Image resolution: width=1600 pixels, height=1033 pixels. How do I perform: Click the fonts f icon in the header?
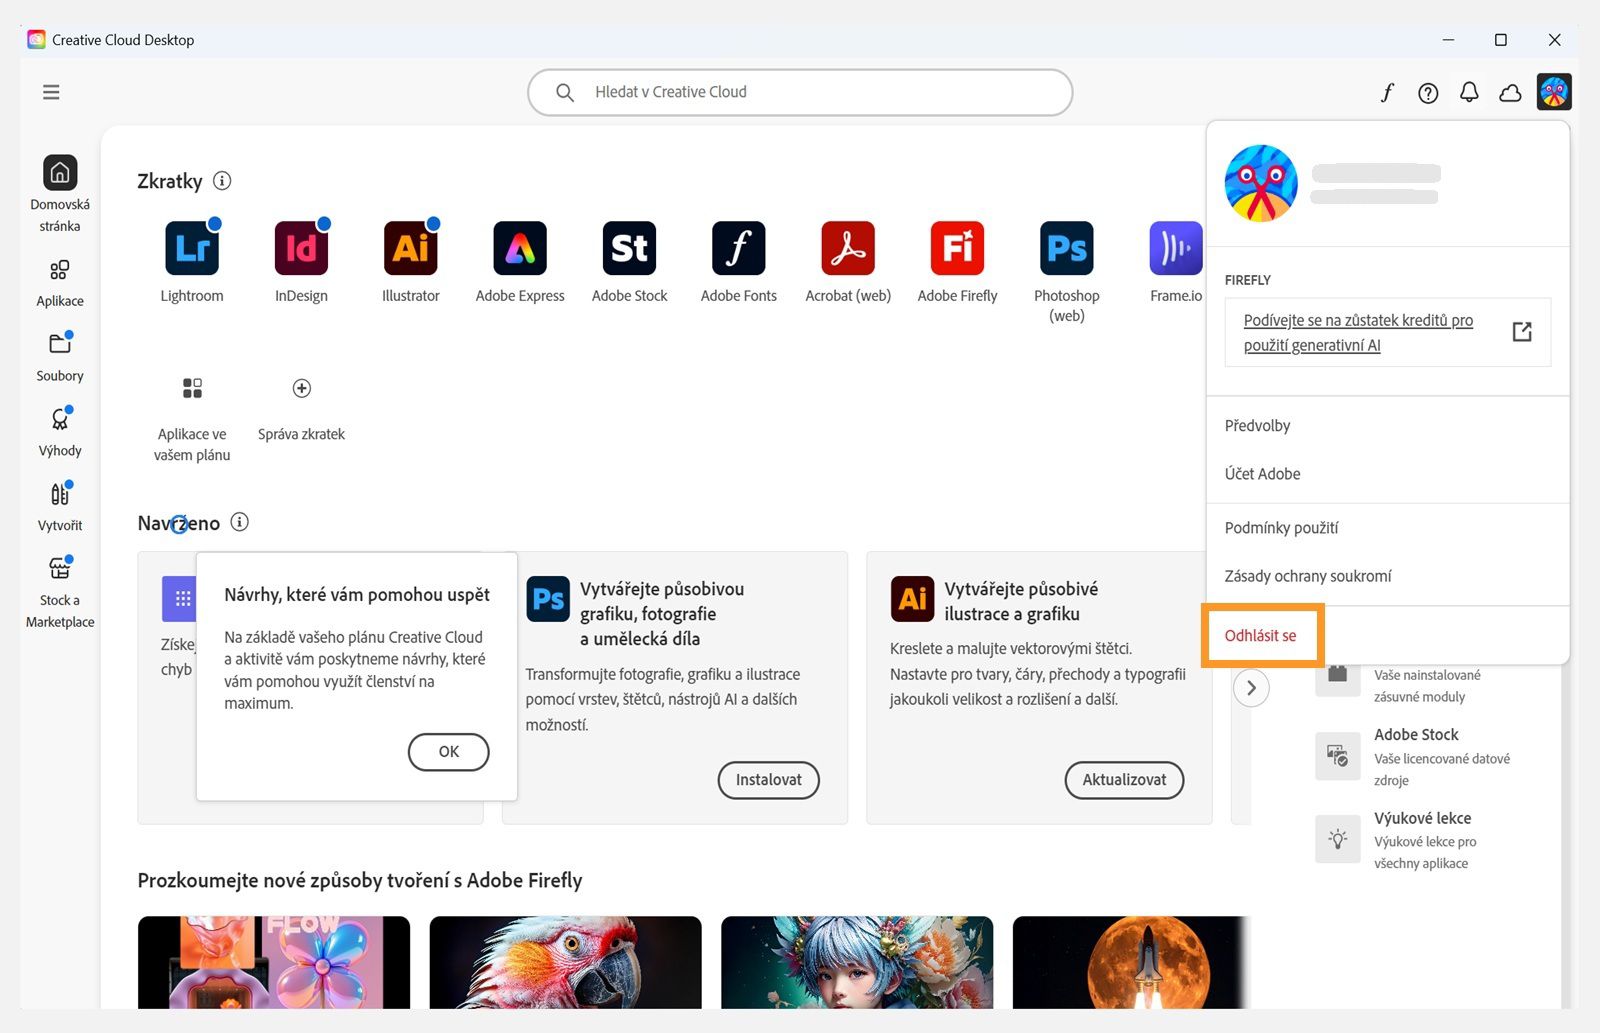[1387, 93]
